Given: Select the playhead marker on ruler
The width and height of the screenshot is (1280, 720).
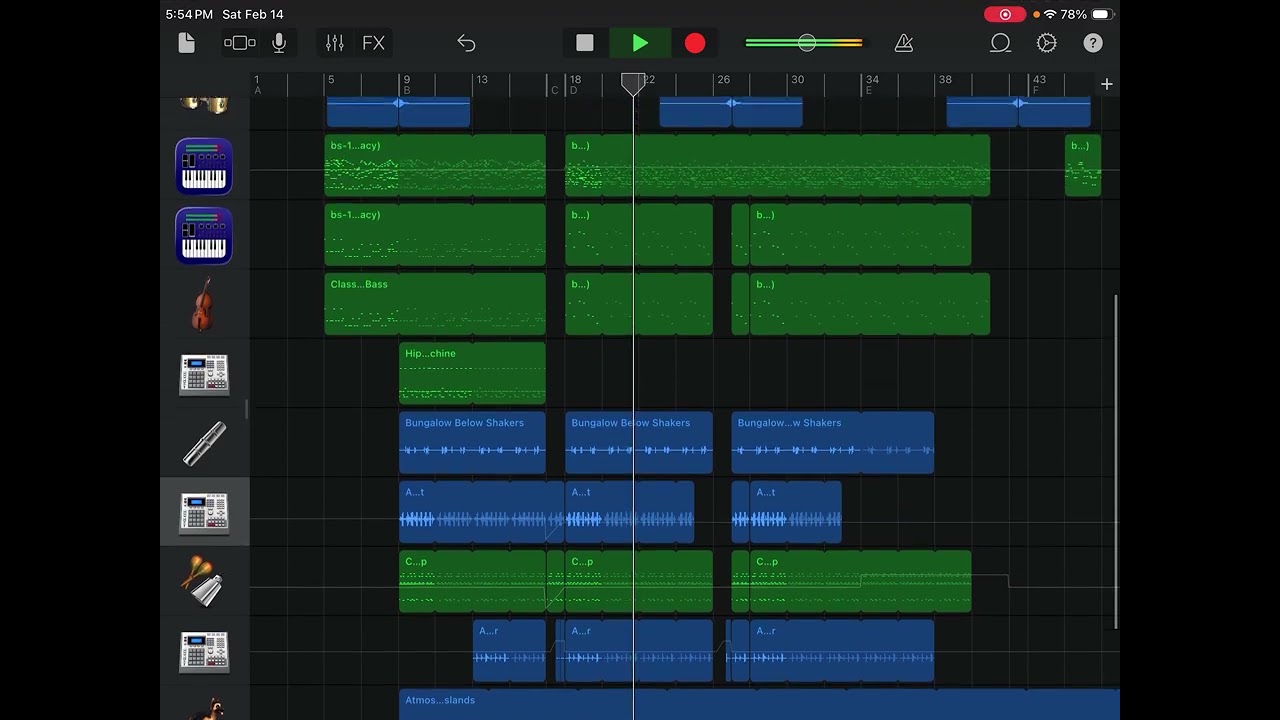Looking at the screenshot, I should [x=633, y=84].
